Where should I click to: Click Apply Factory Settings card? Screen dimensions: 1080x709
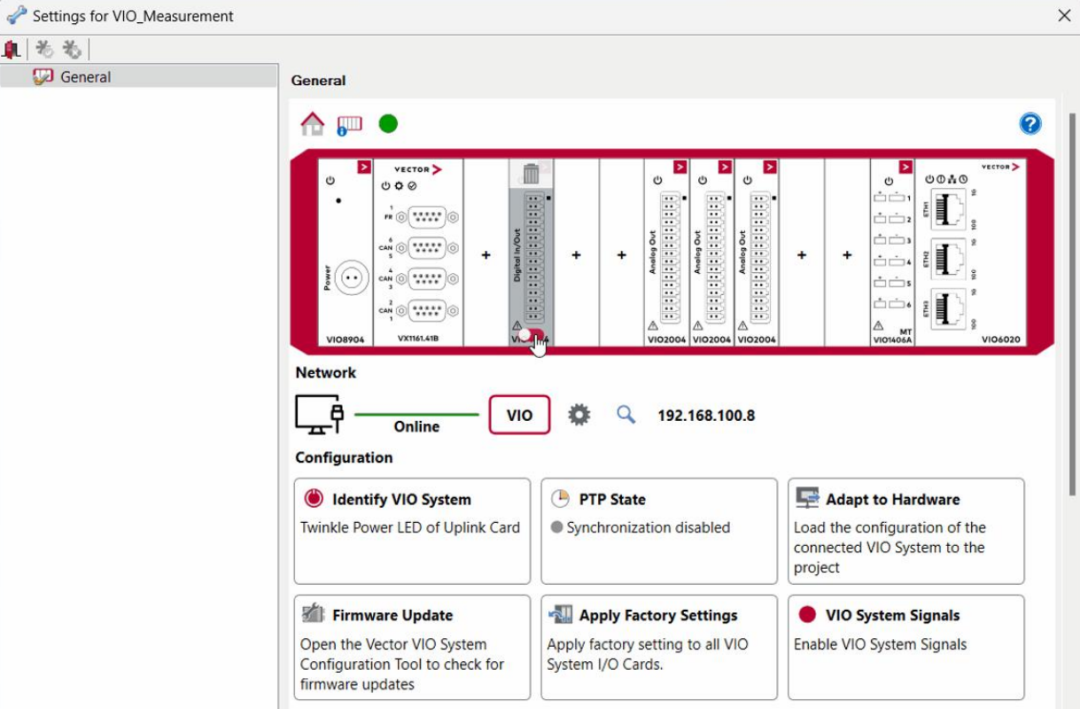click(x=659, y=648)
